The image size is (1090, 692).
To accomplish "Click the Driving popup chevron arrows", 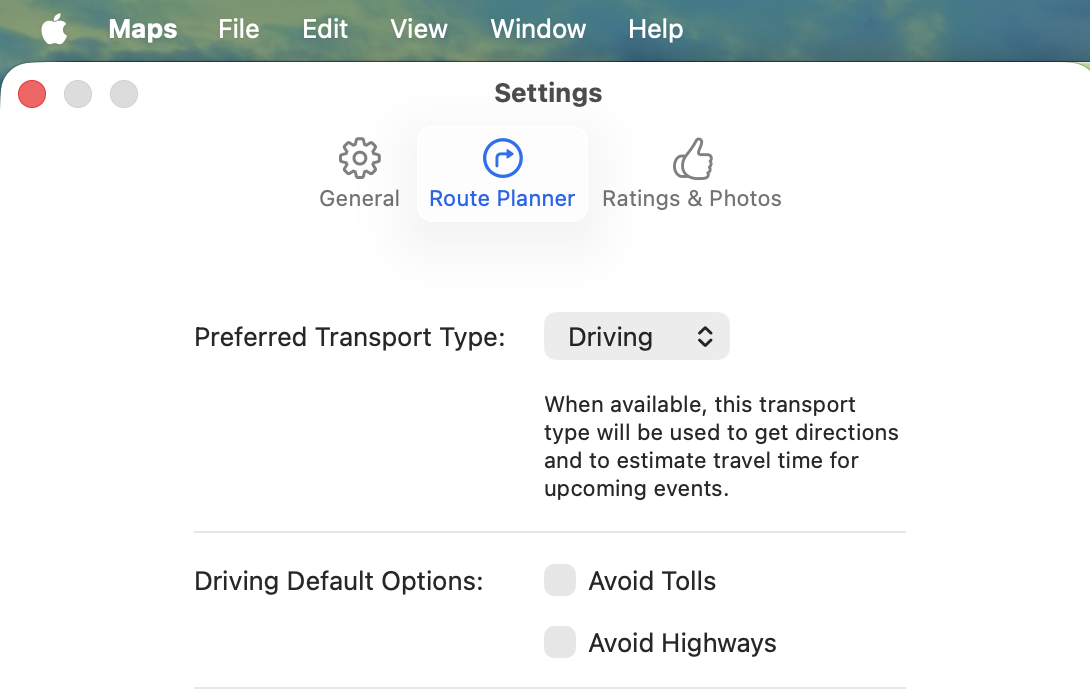I will click(x=705, y=337).
